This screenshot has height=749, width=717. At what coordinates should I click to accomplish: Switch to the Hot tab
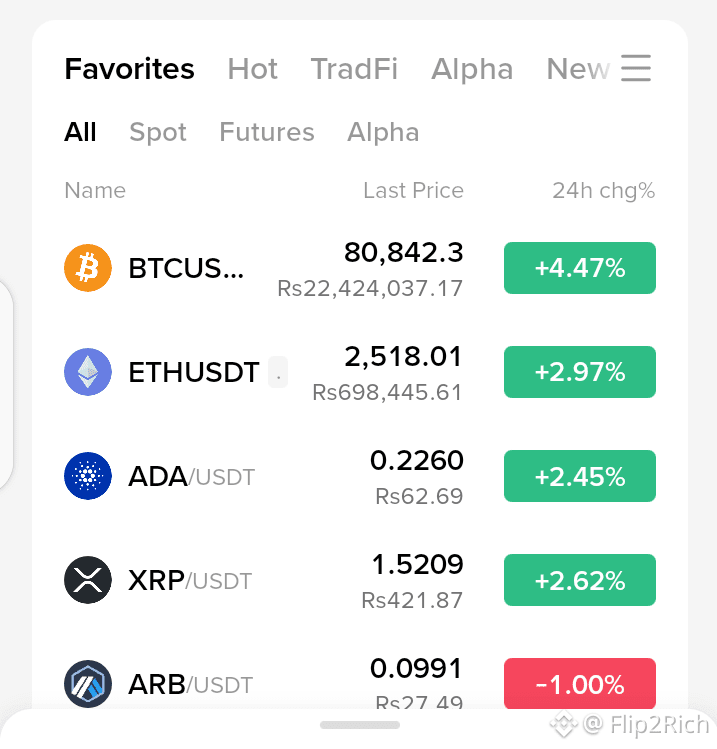coord(252,69)
